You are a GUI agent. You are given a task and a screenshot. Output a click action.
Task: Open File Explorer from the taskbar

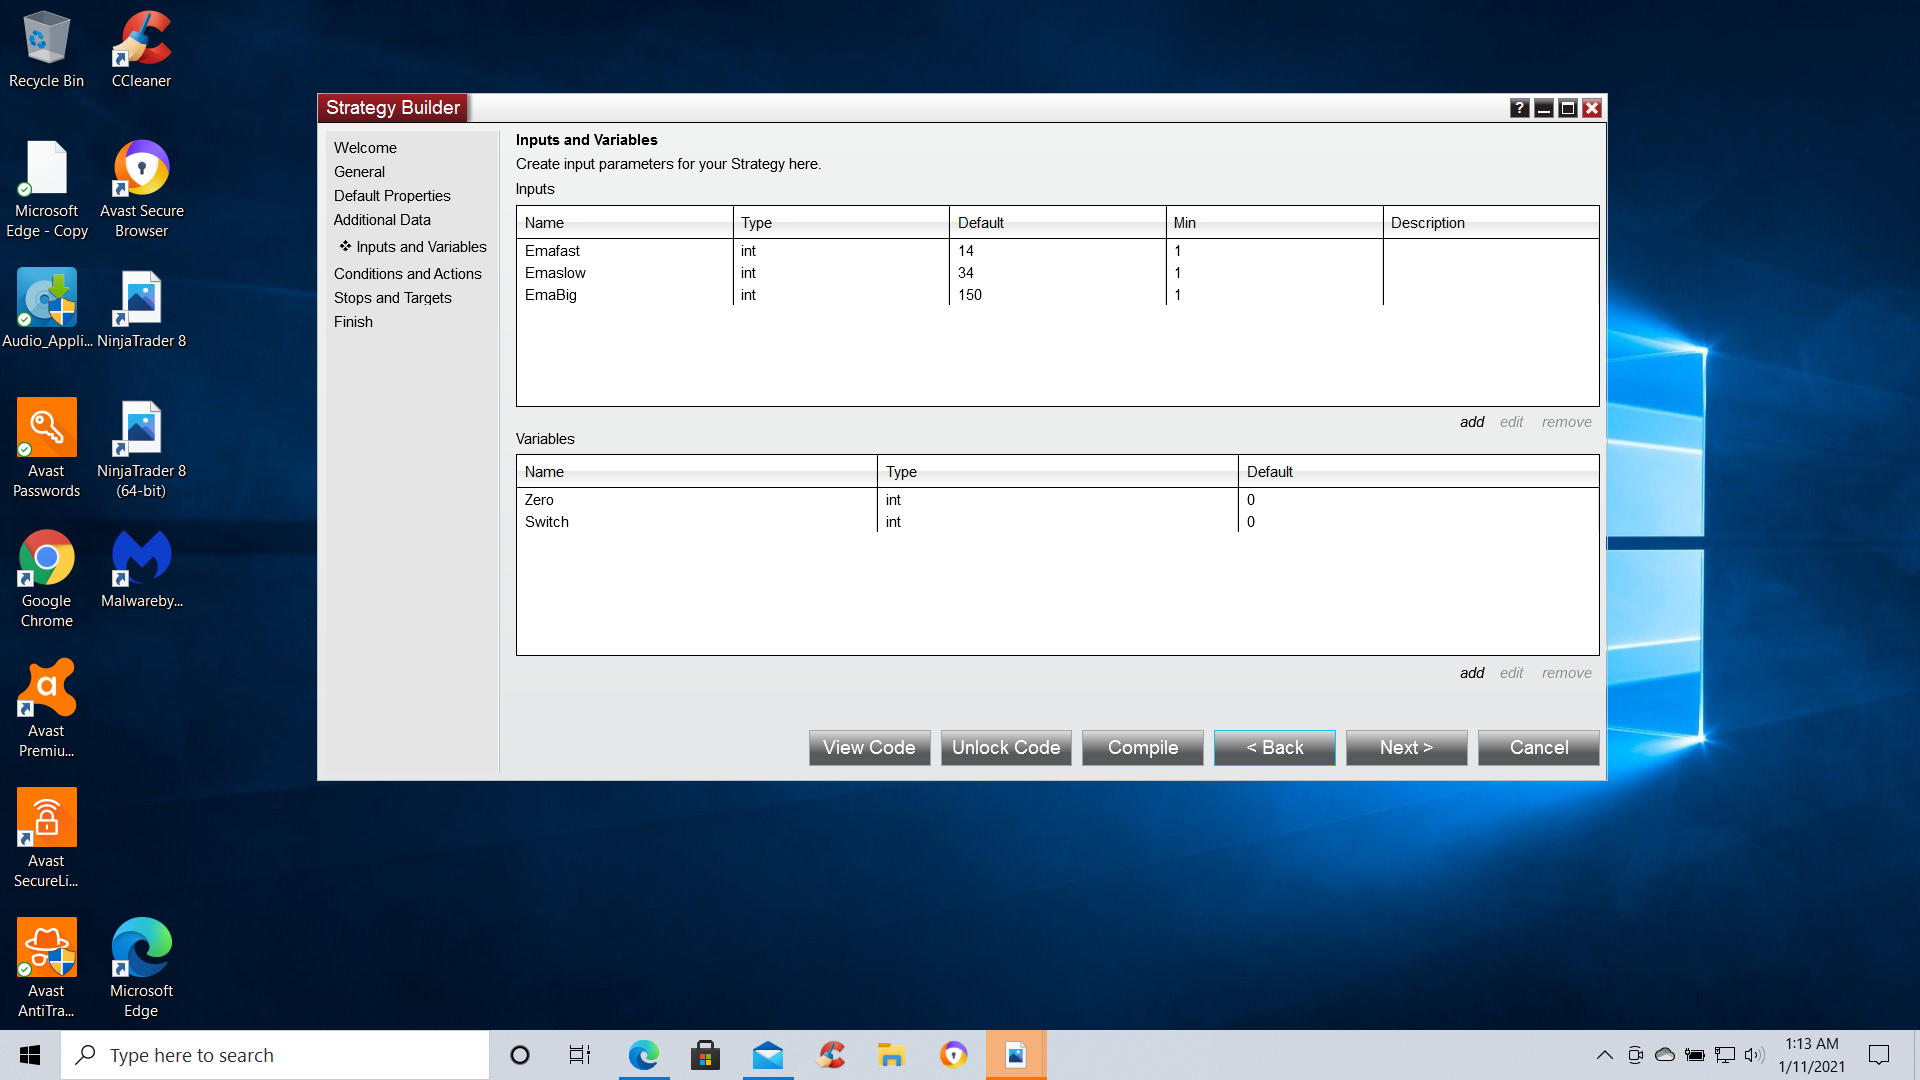click(891, 1055)
